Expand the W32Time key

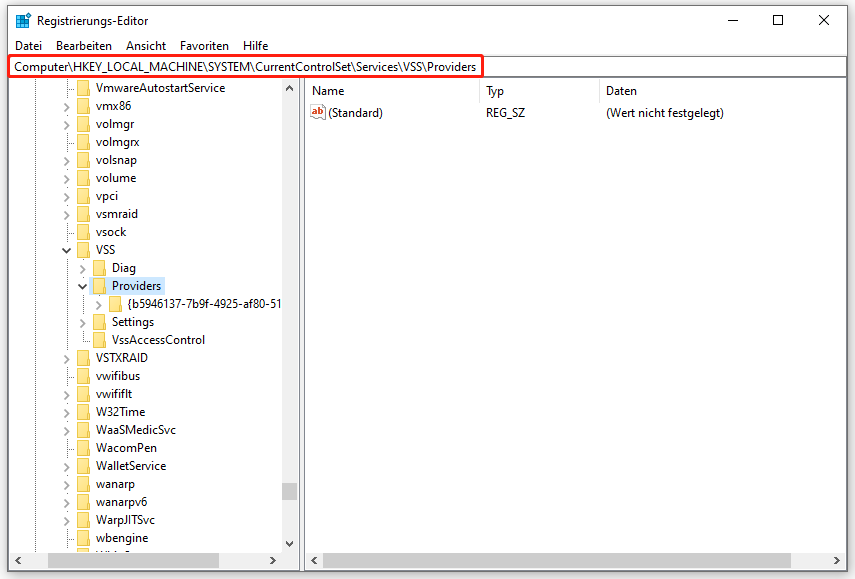(67, 412)
